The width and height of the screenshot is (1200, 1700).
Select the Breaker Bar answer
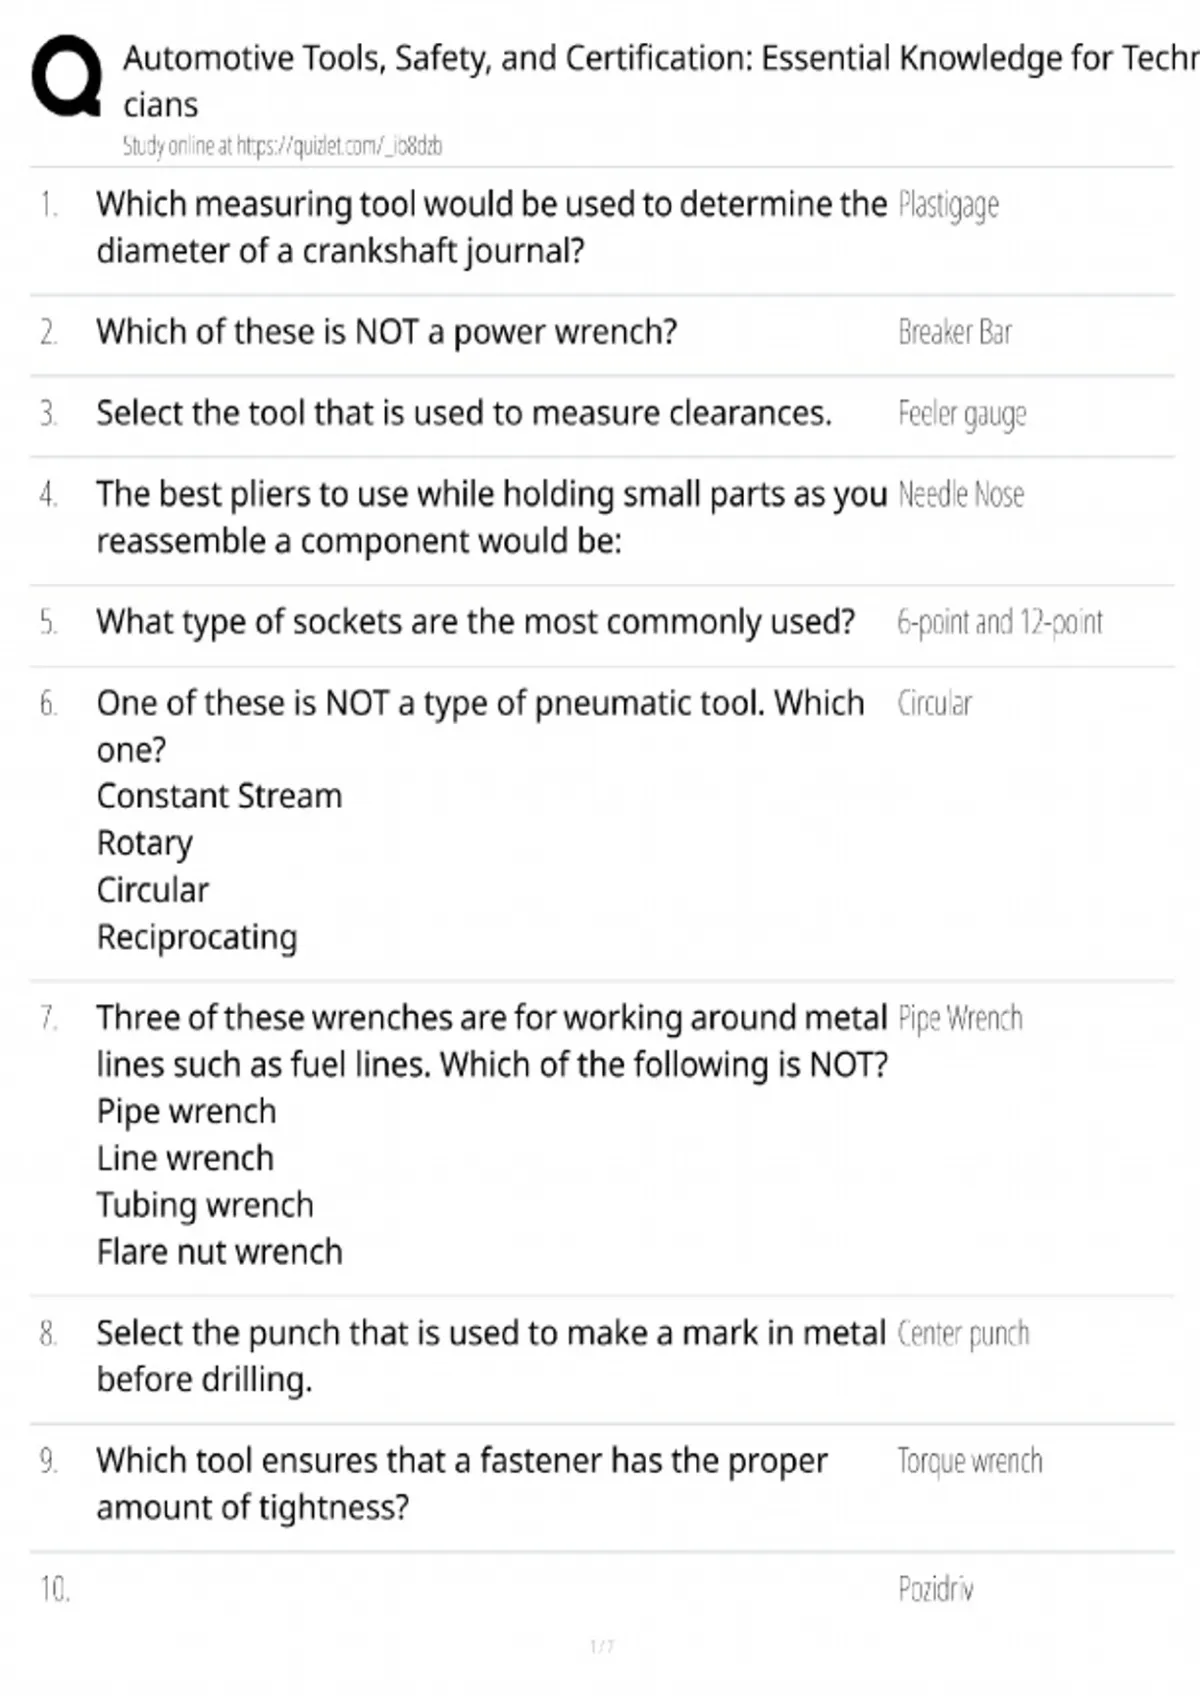pyautogui.click(x=955, y=332)
